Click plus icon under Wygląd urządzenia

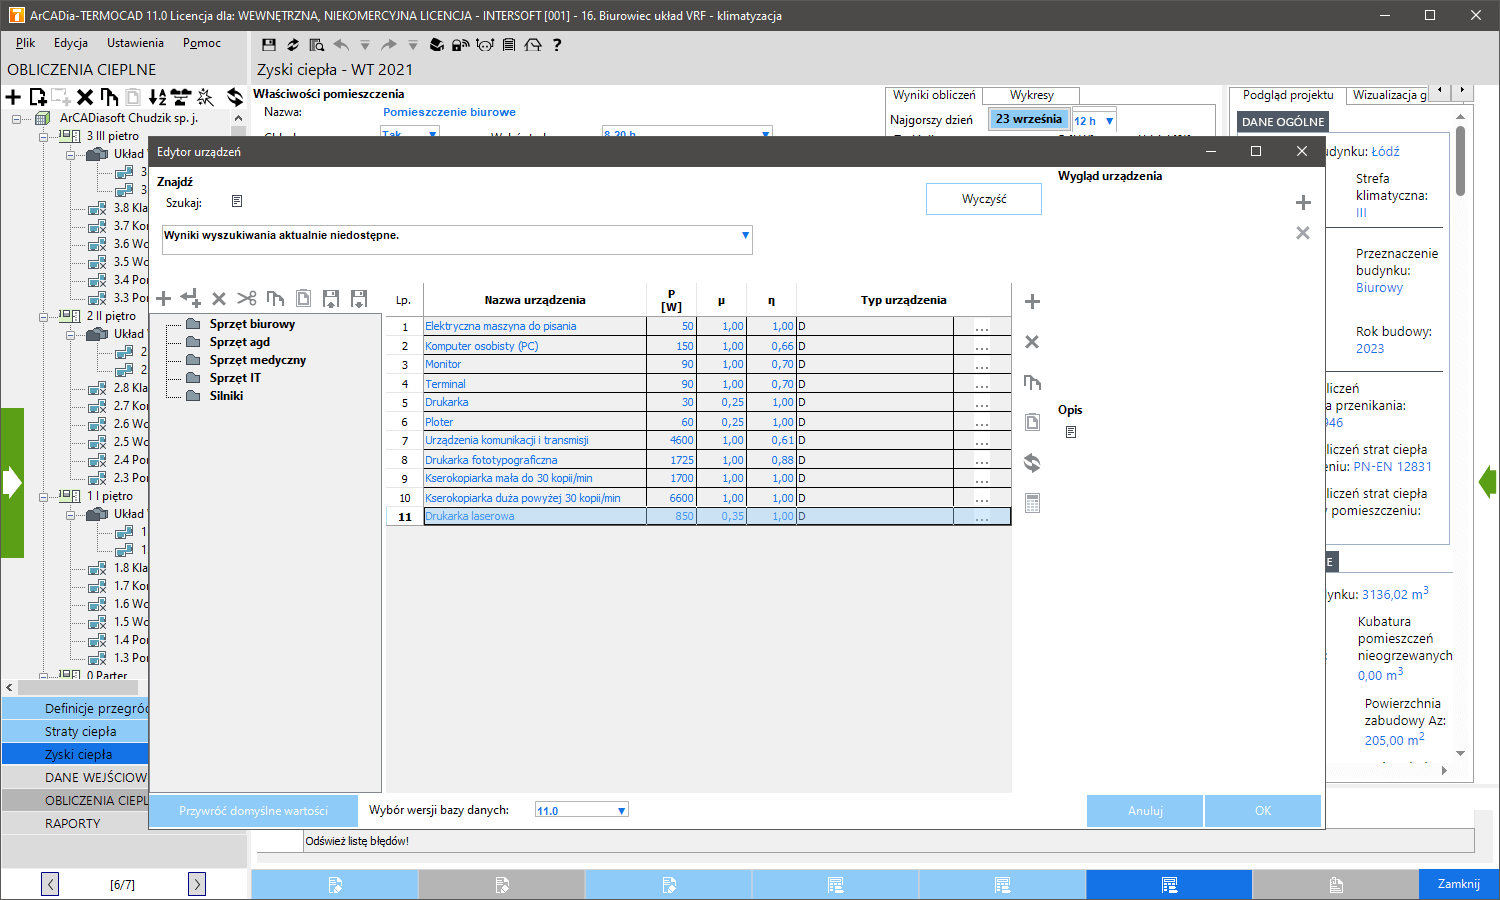pyautogui.click(x=1303, y=203)
